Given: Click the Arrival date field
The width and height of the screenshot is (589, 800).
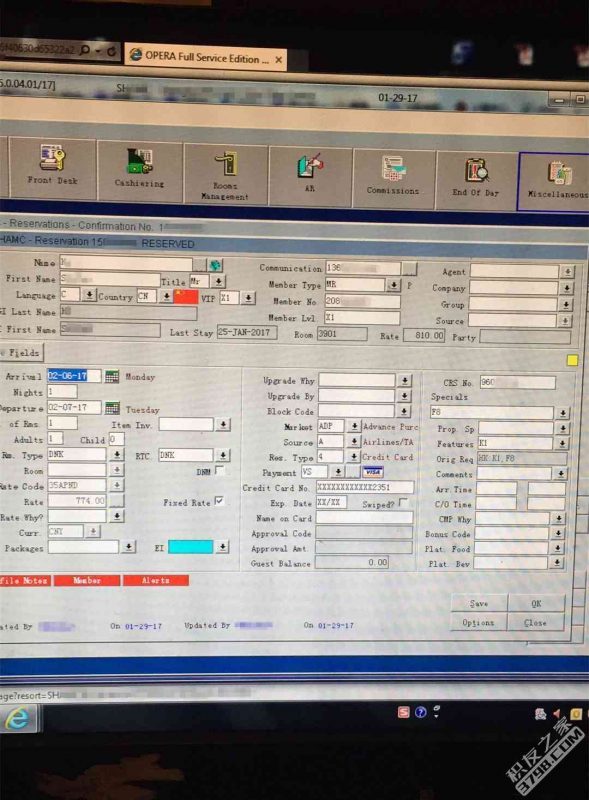Looking at the screenshot, I should click(x=74, y=376).
